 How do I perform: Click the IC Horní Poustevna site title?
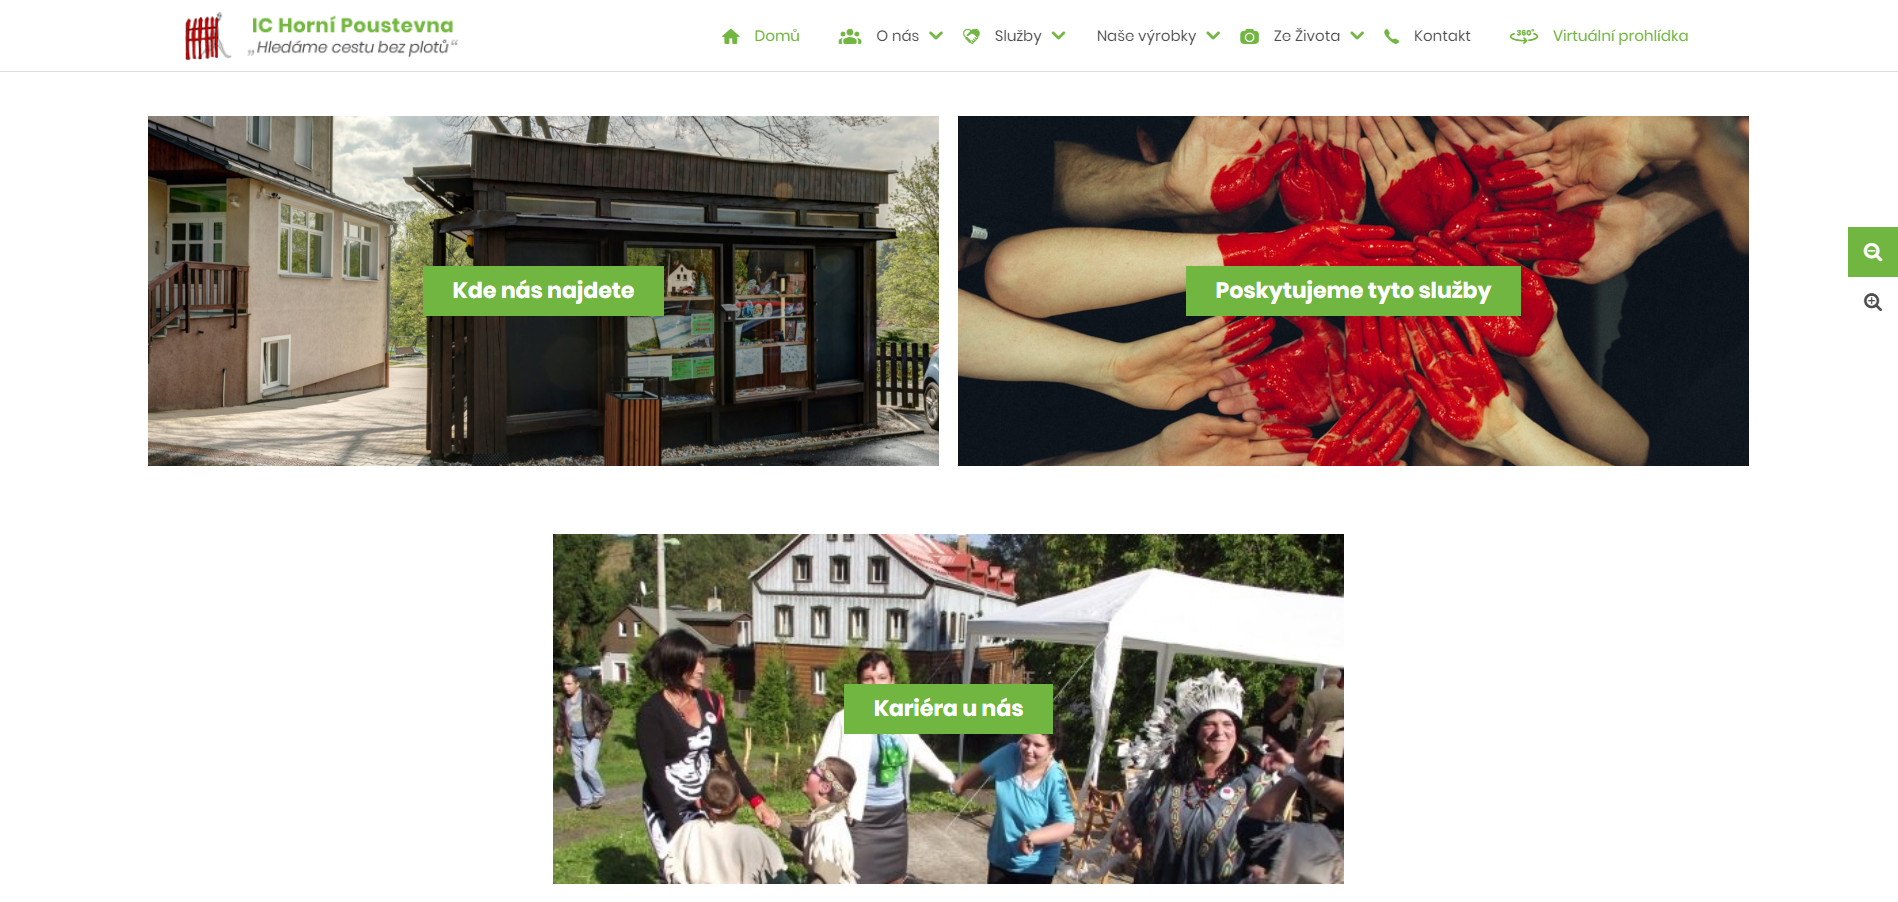352,25
